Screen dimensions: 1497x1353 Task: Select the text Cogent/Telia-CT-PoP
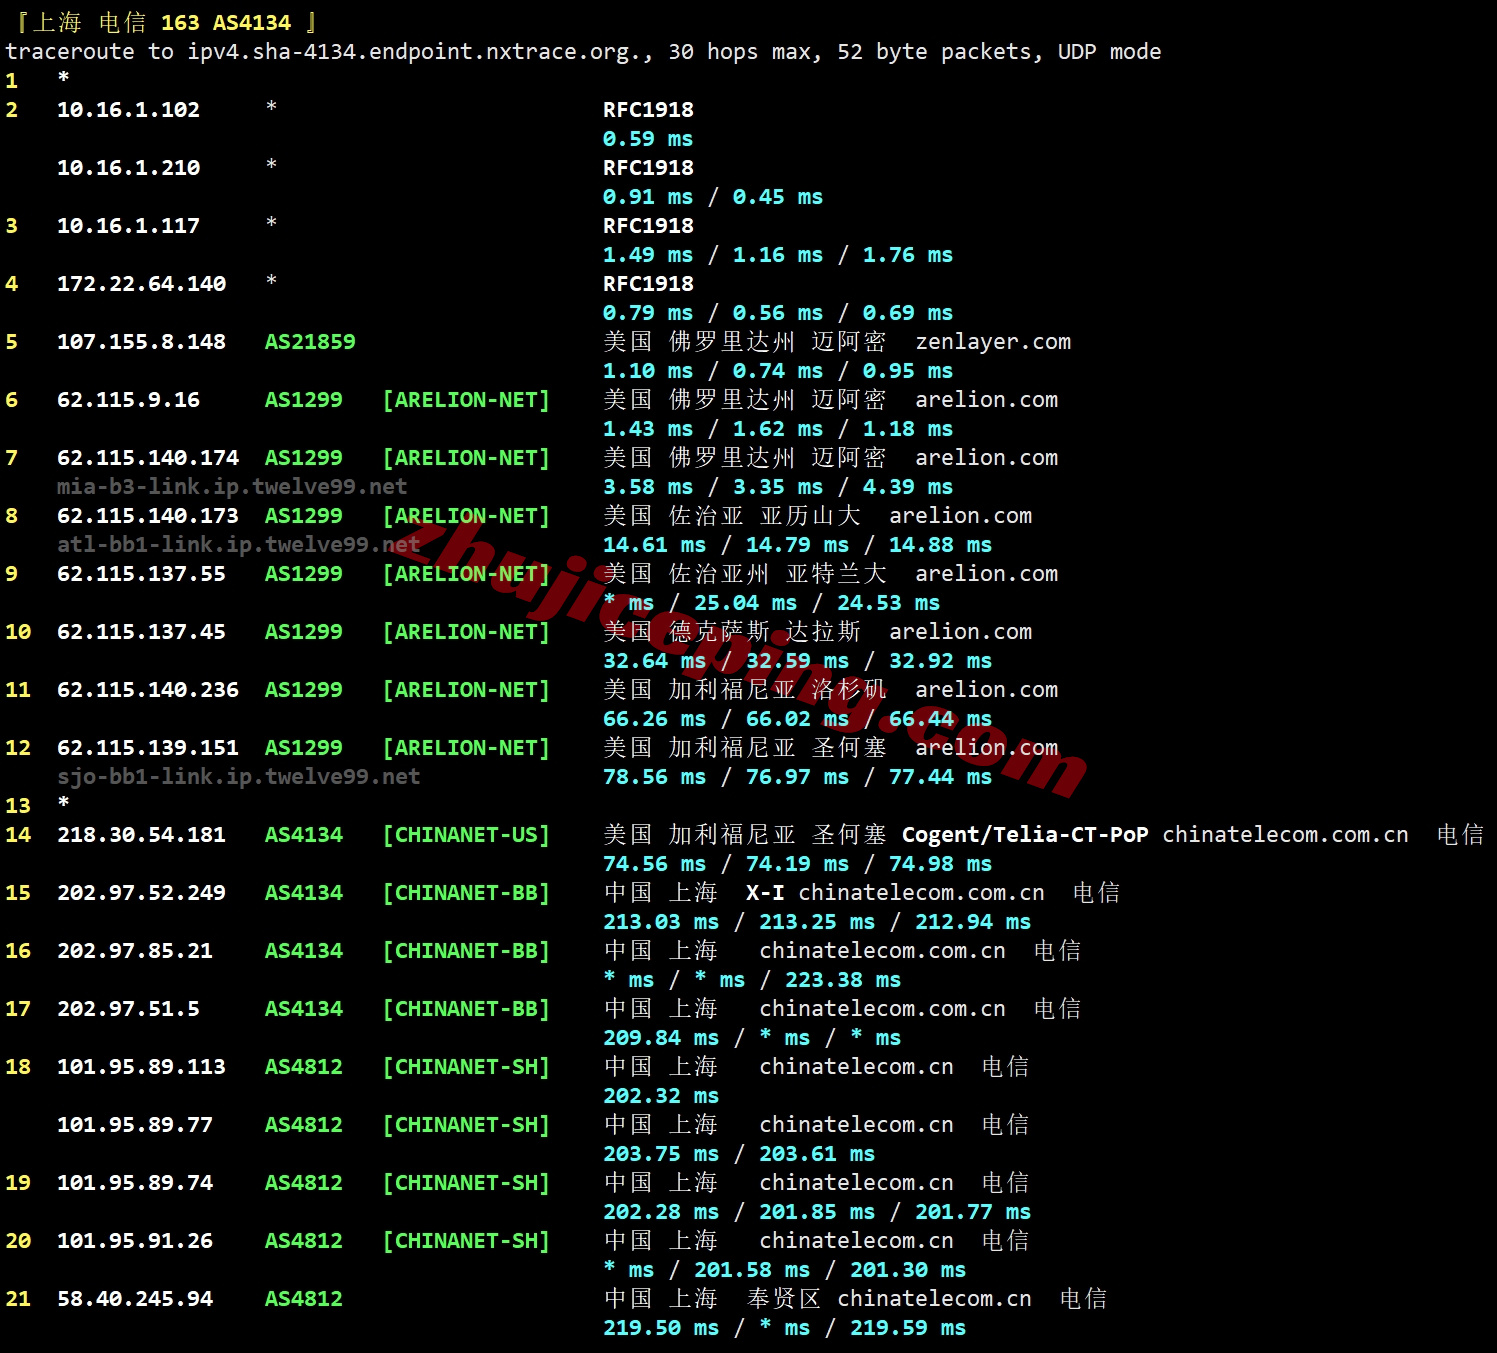pyautogui.click(x=1025, y=835)
